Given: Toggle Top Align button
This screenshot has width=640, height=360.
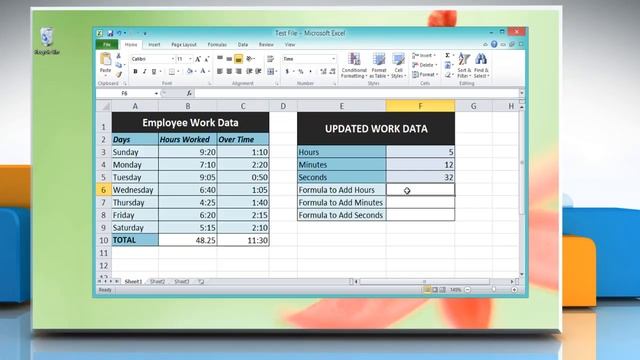Looking at the screenshot, I should tap(220, 59).
